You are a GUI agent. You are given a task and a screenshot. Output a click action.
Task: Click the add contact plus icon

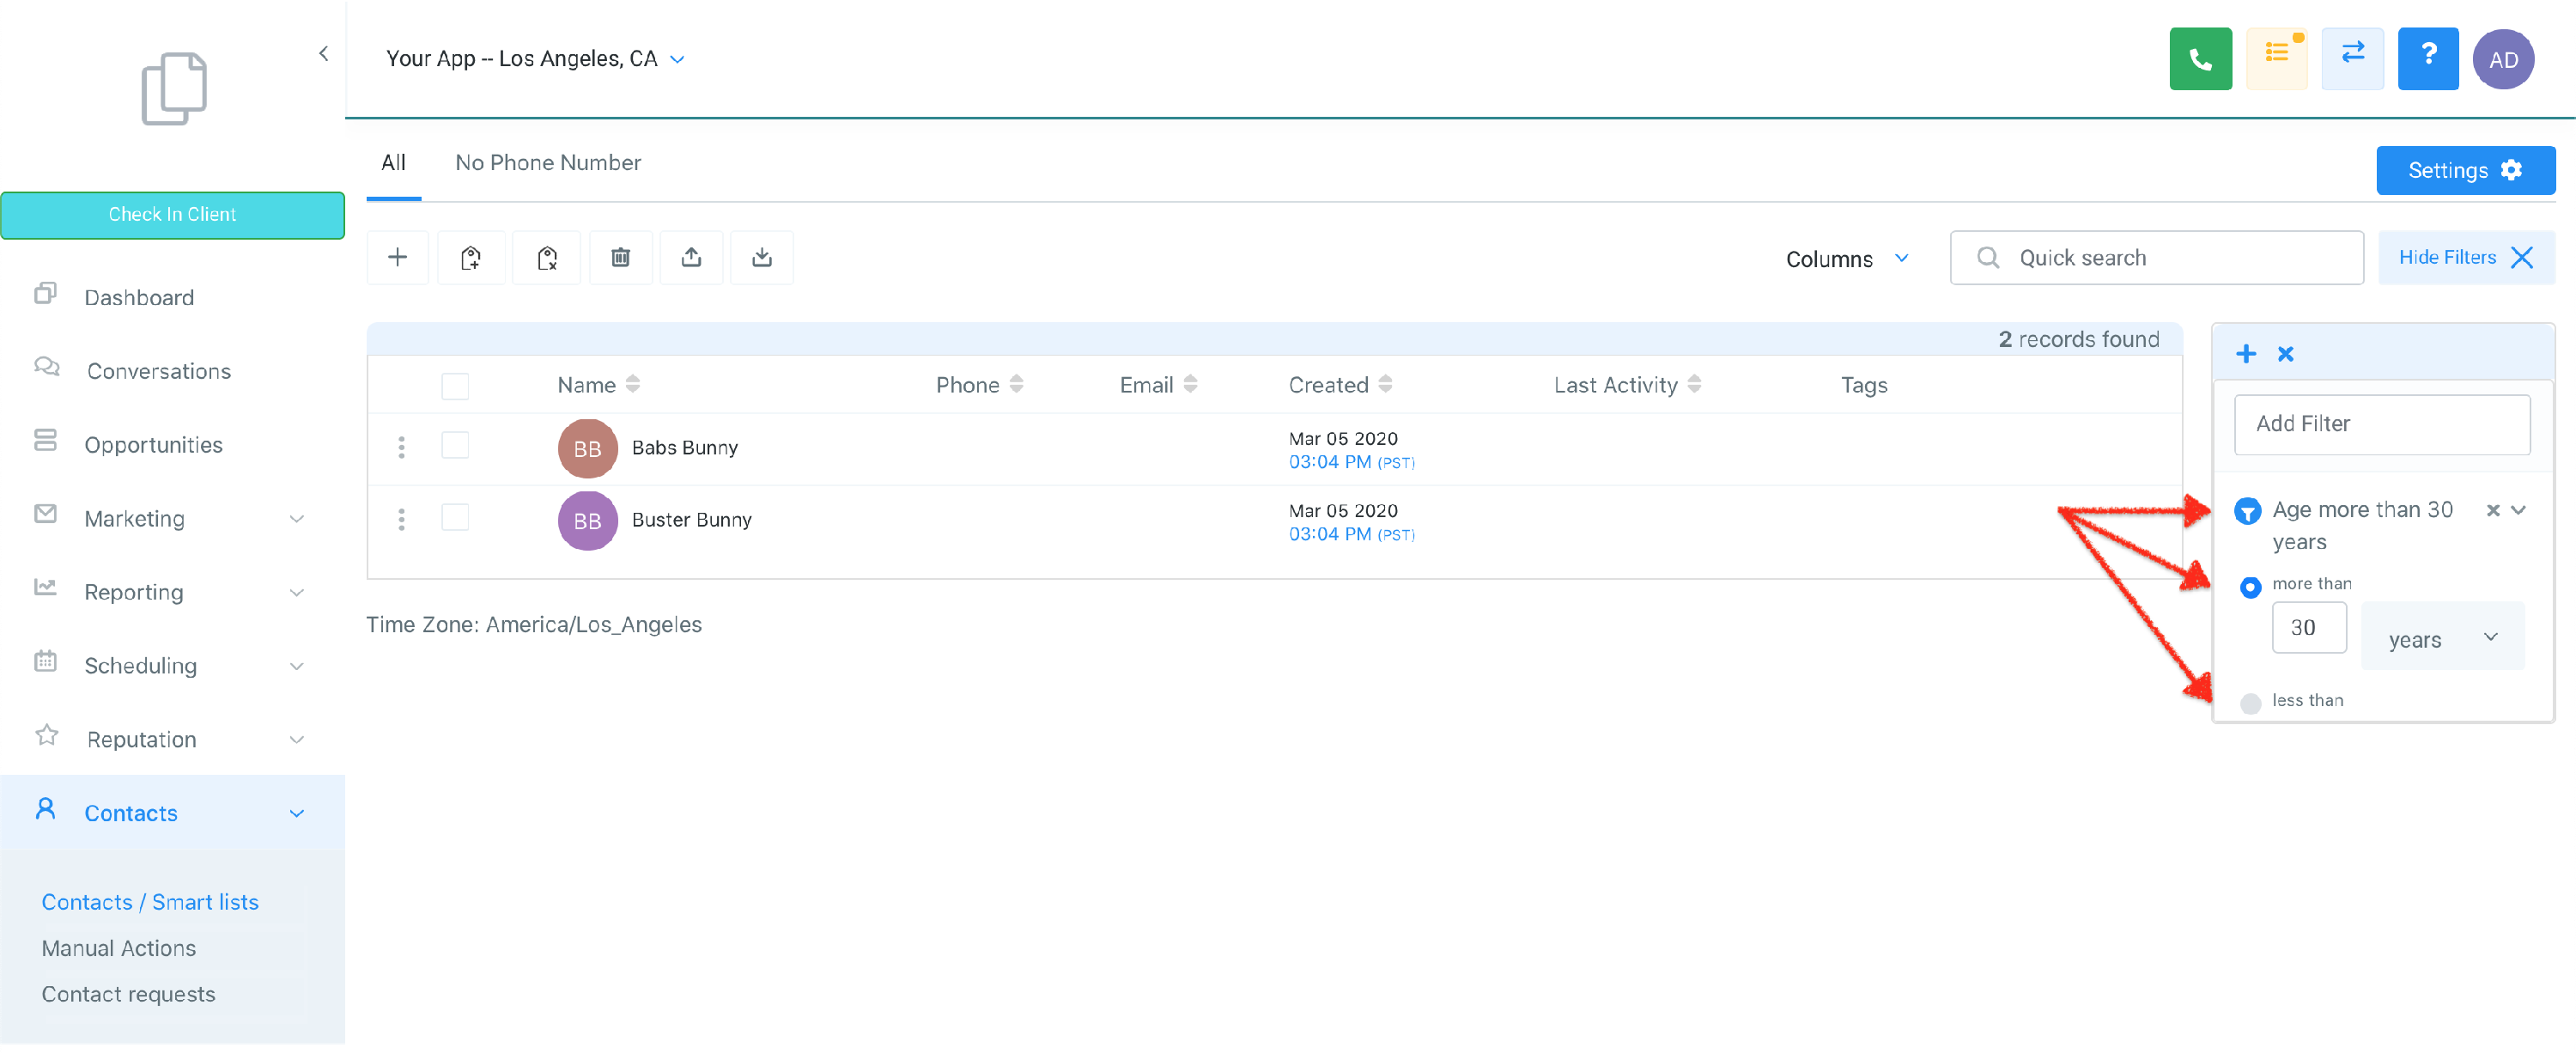397,258
